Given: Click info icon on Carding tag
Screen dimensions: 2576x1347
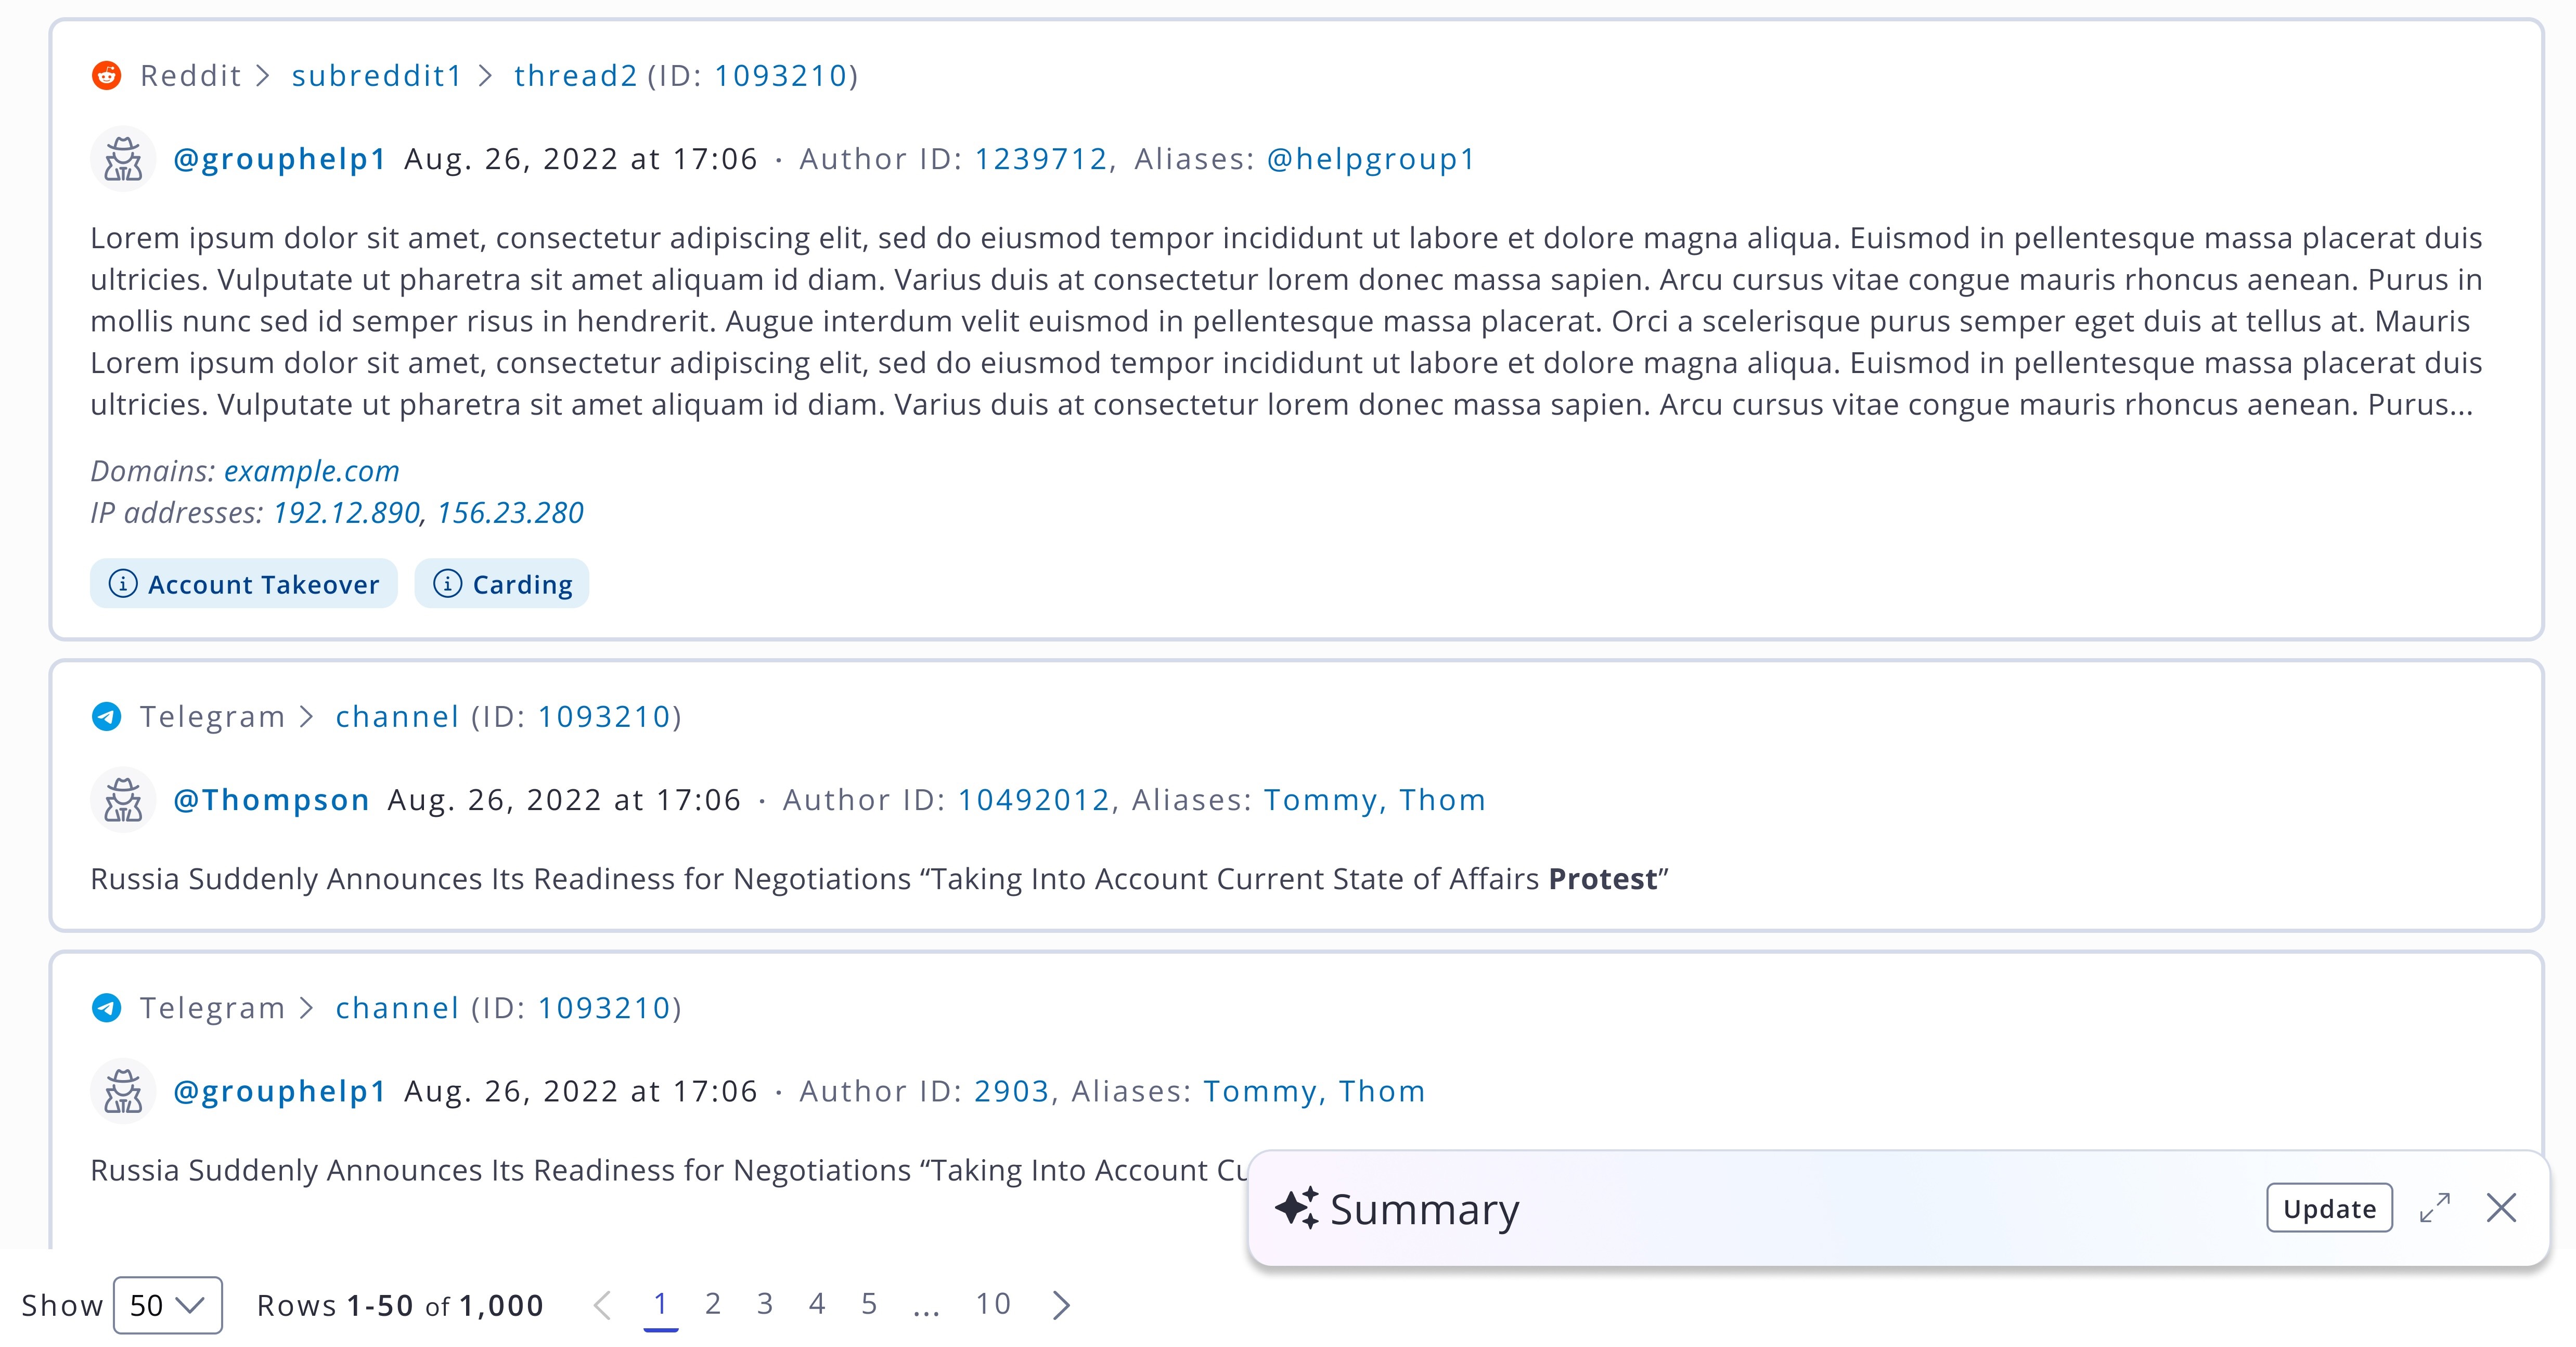Looking at the screenshot, I should click(x=447, y=584).
